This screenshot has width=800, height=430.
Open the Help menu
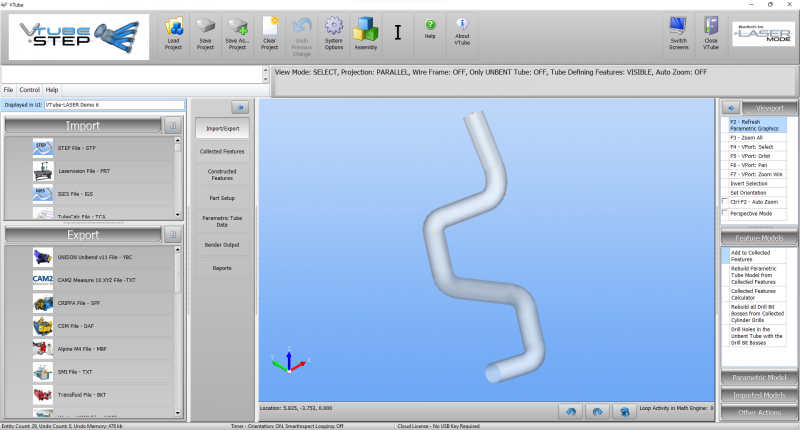pos(52,90)
